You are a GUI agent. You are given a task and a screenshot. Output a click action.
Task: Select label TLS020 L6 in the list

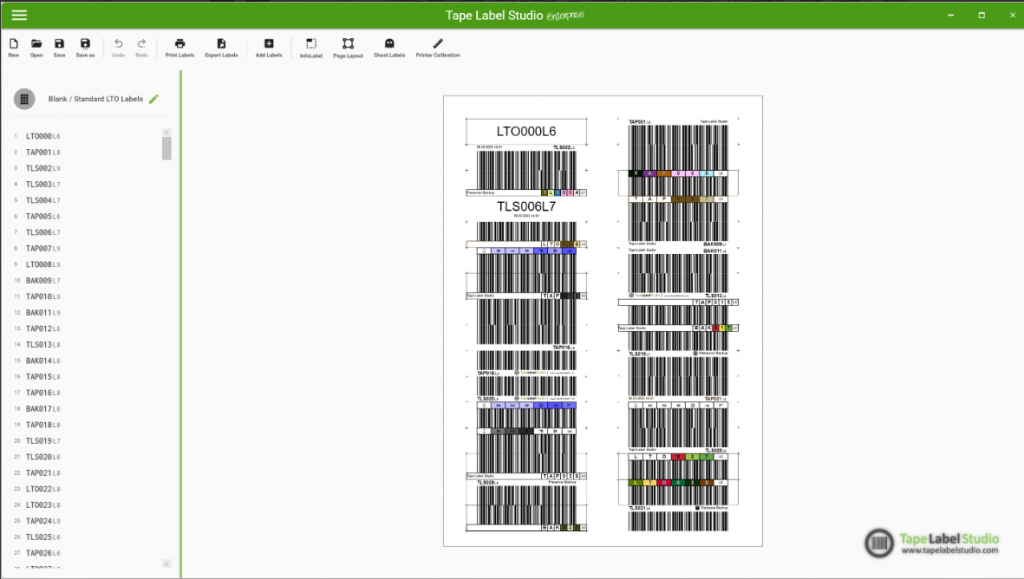pyautogui.click(x=43, y=457)
